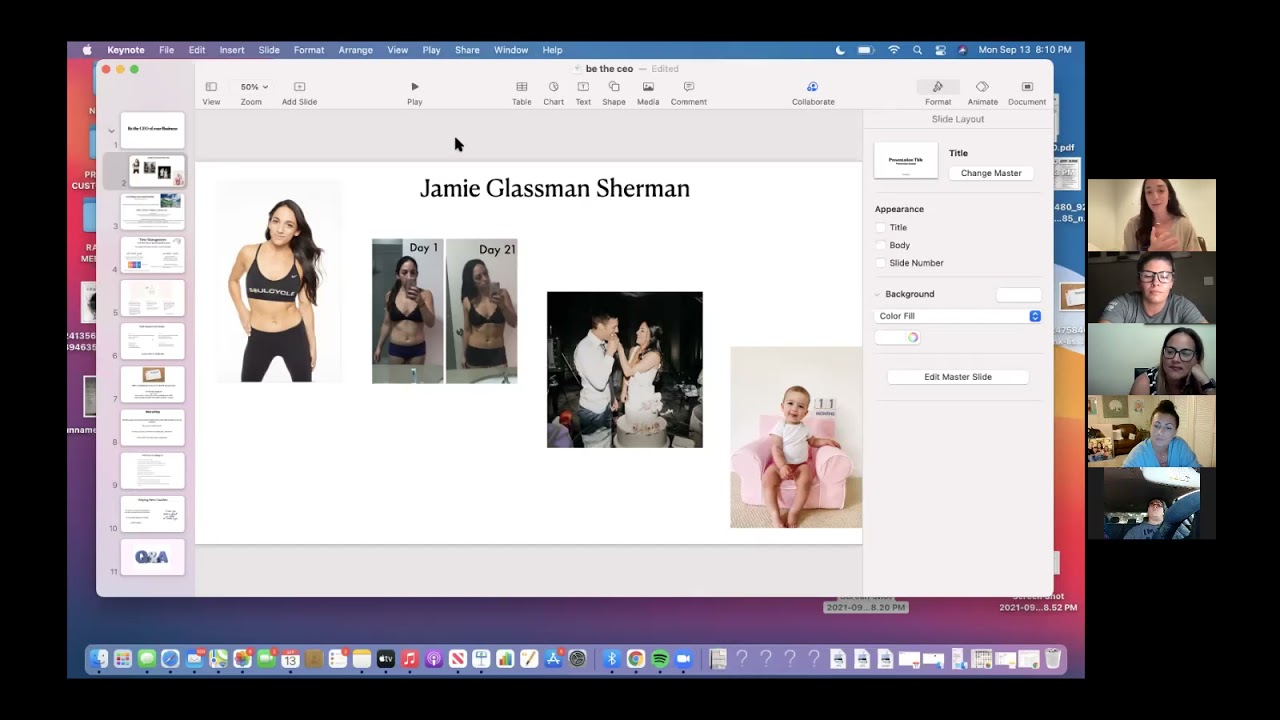Open Spotlight search in menu bar
Viewport: 1280px width, 720px height.
click(x=917, y=50)
